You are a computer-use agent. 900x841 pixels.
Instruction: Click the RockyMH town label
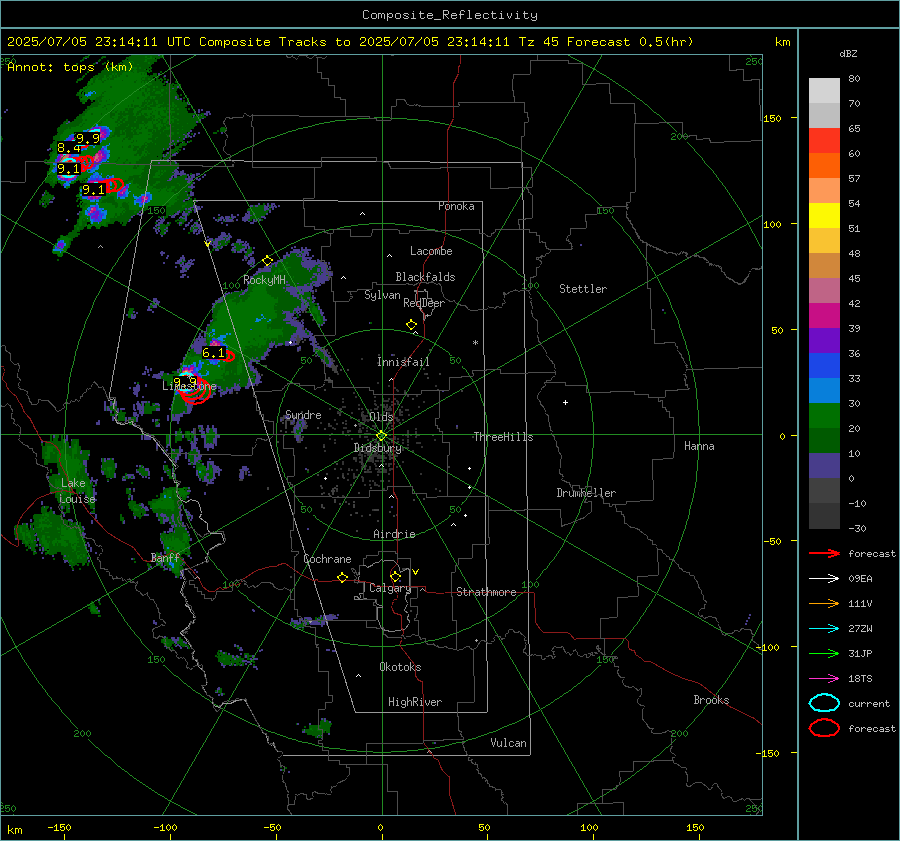tap(264, 280)
